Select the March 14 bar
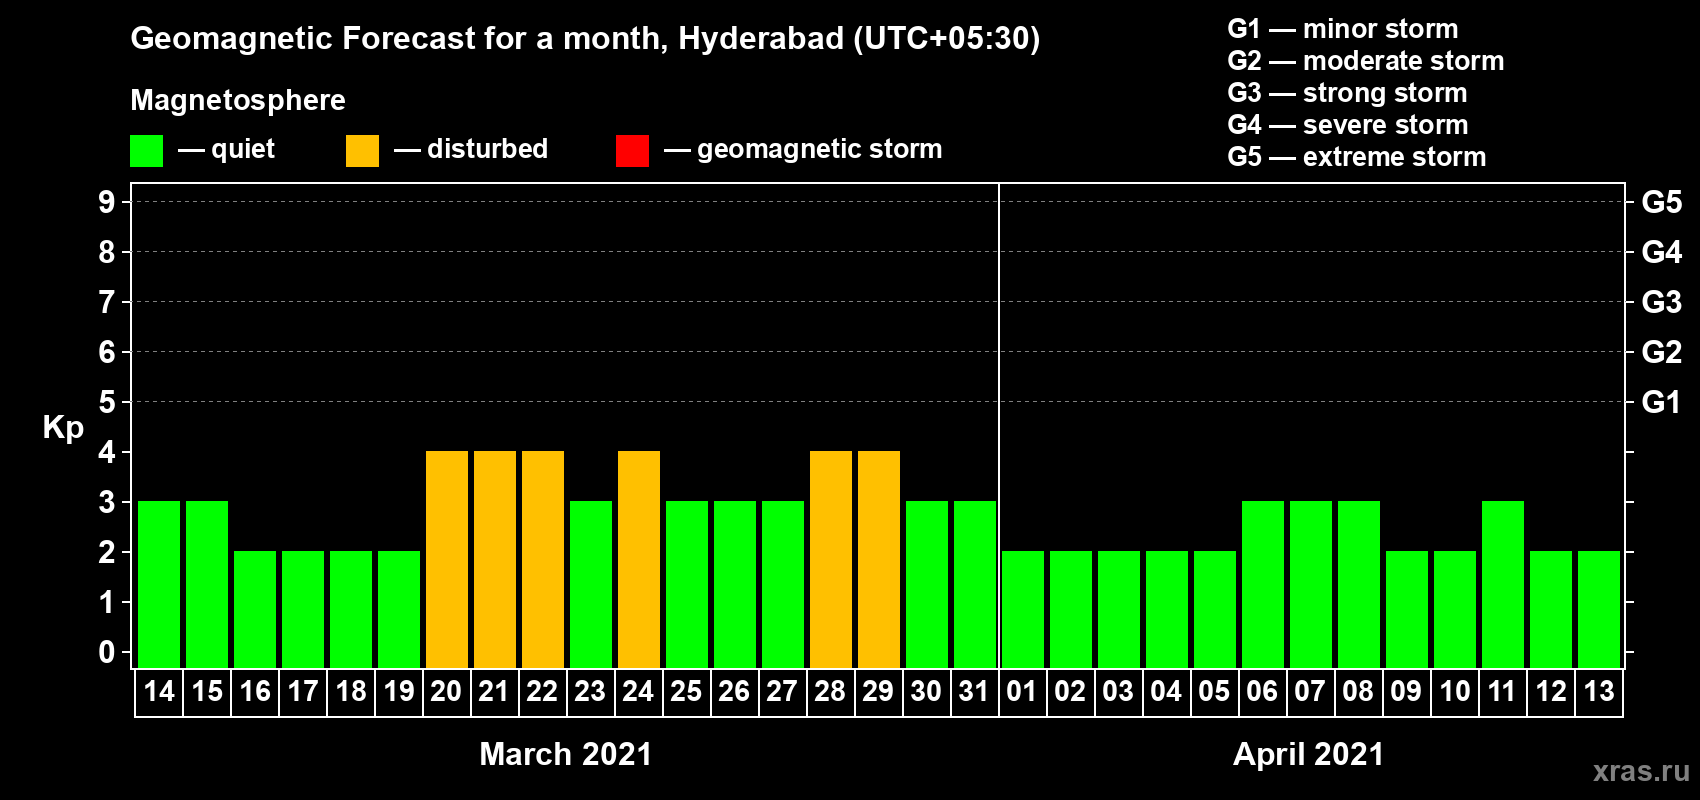1700x800 pixels. [x=159, y=584]
